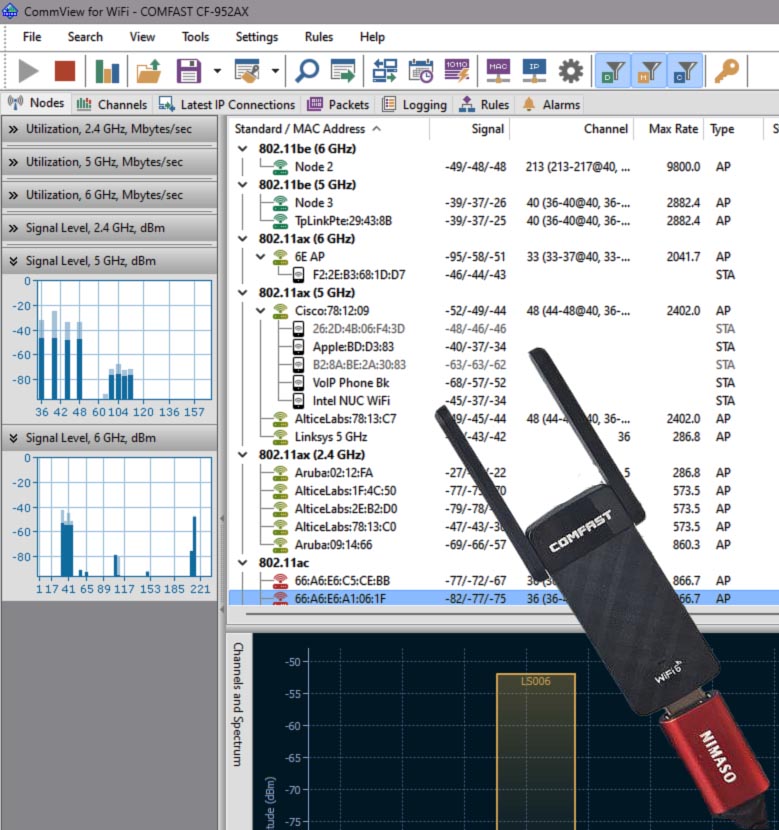Click the magnifier Find icon

[307, 71]
